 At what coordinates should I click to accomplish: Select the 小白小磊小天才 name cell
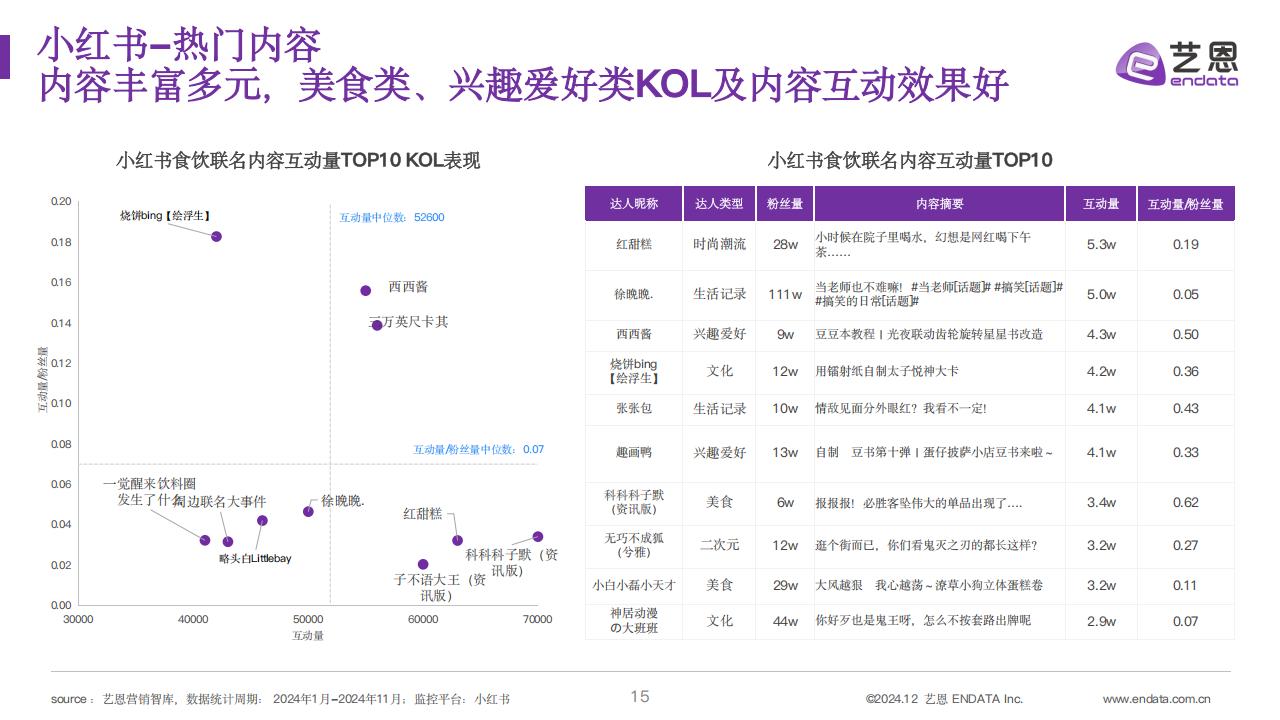pyautogui.click(x=634, y=585)
